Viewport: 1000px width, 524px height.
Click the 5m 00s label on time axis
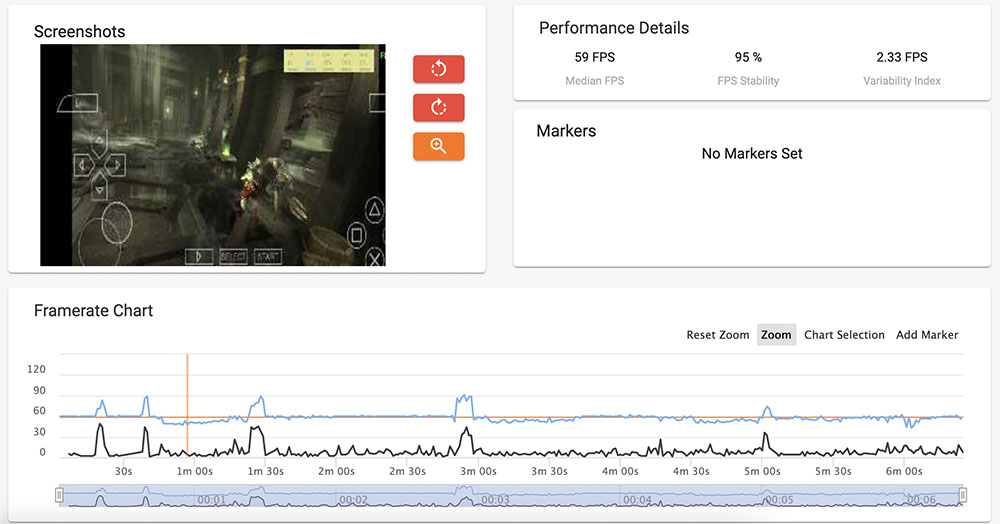pyautogui.click(x=762, y=471)
